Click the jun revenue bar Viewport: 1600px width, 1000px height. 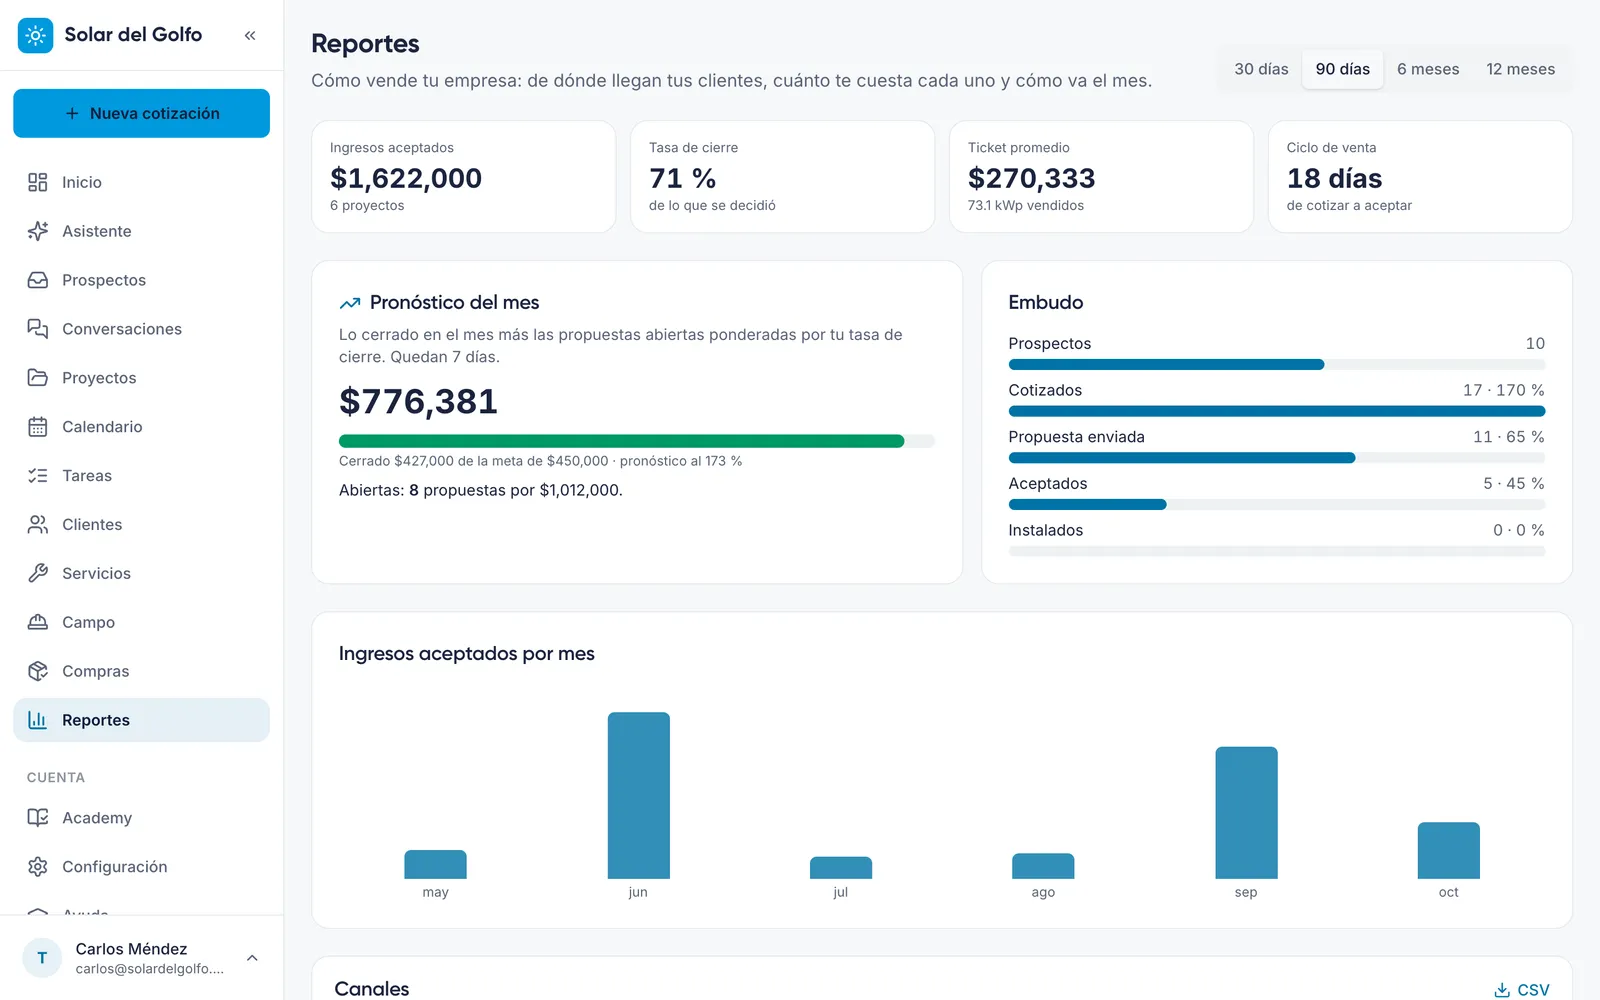click(638, 795)
